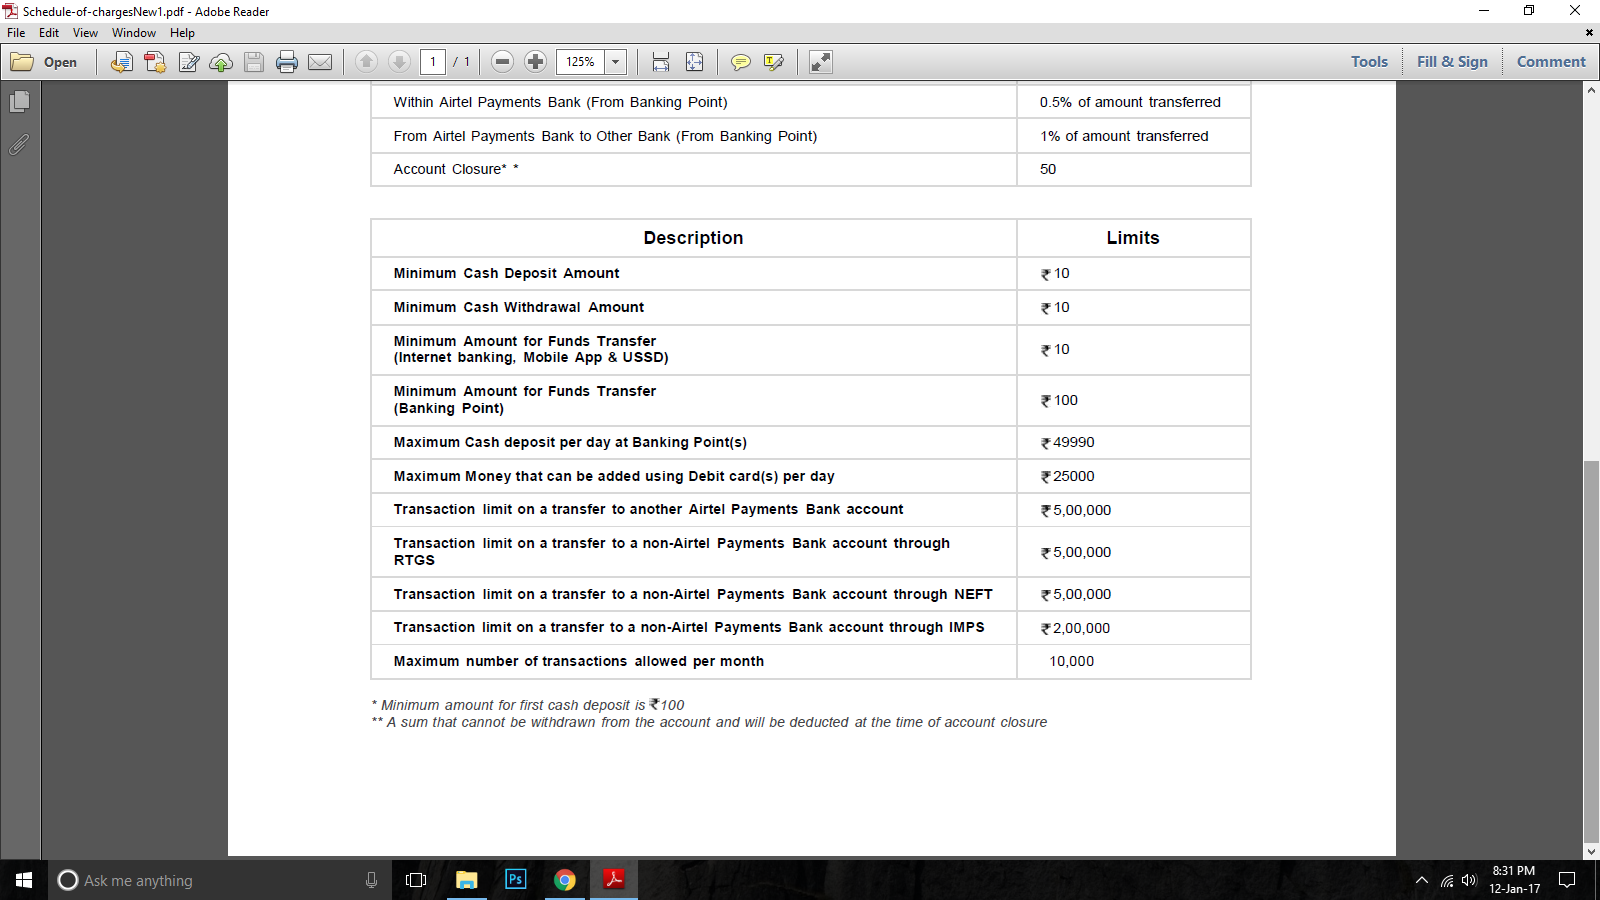Open the zoom level dropdown arrow

tap(616, 62)
